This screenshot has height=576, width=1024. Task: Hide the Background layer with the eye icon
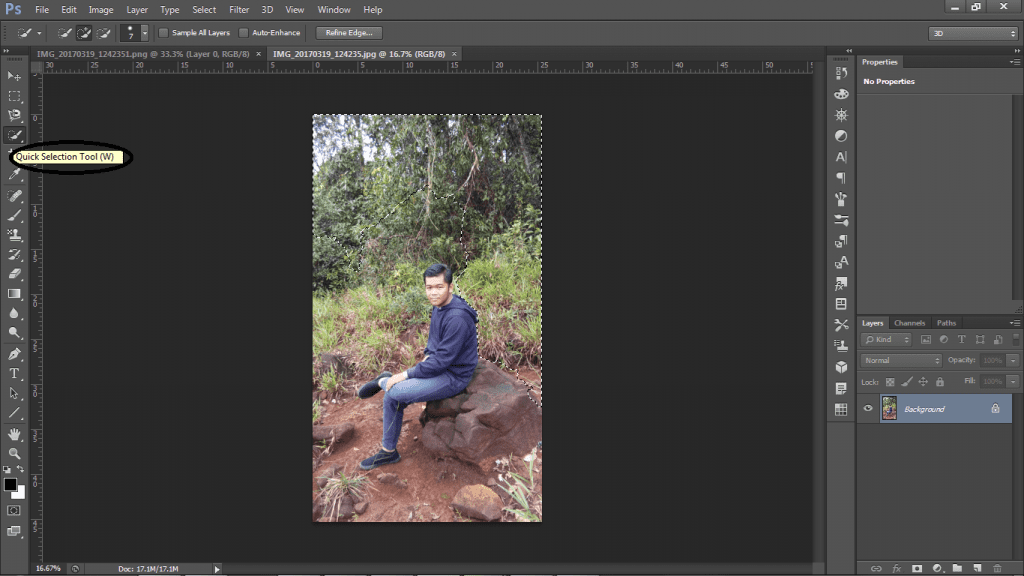[868, 408]
